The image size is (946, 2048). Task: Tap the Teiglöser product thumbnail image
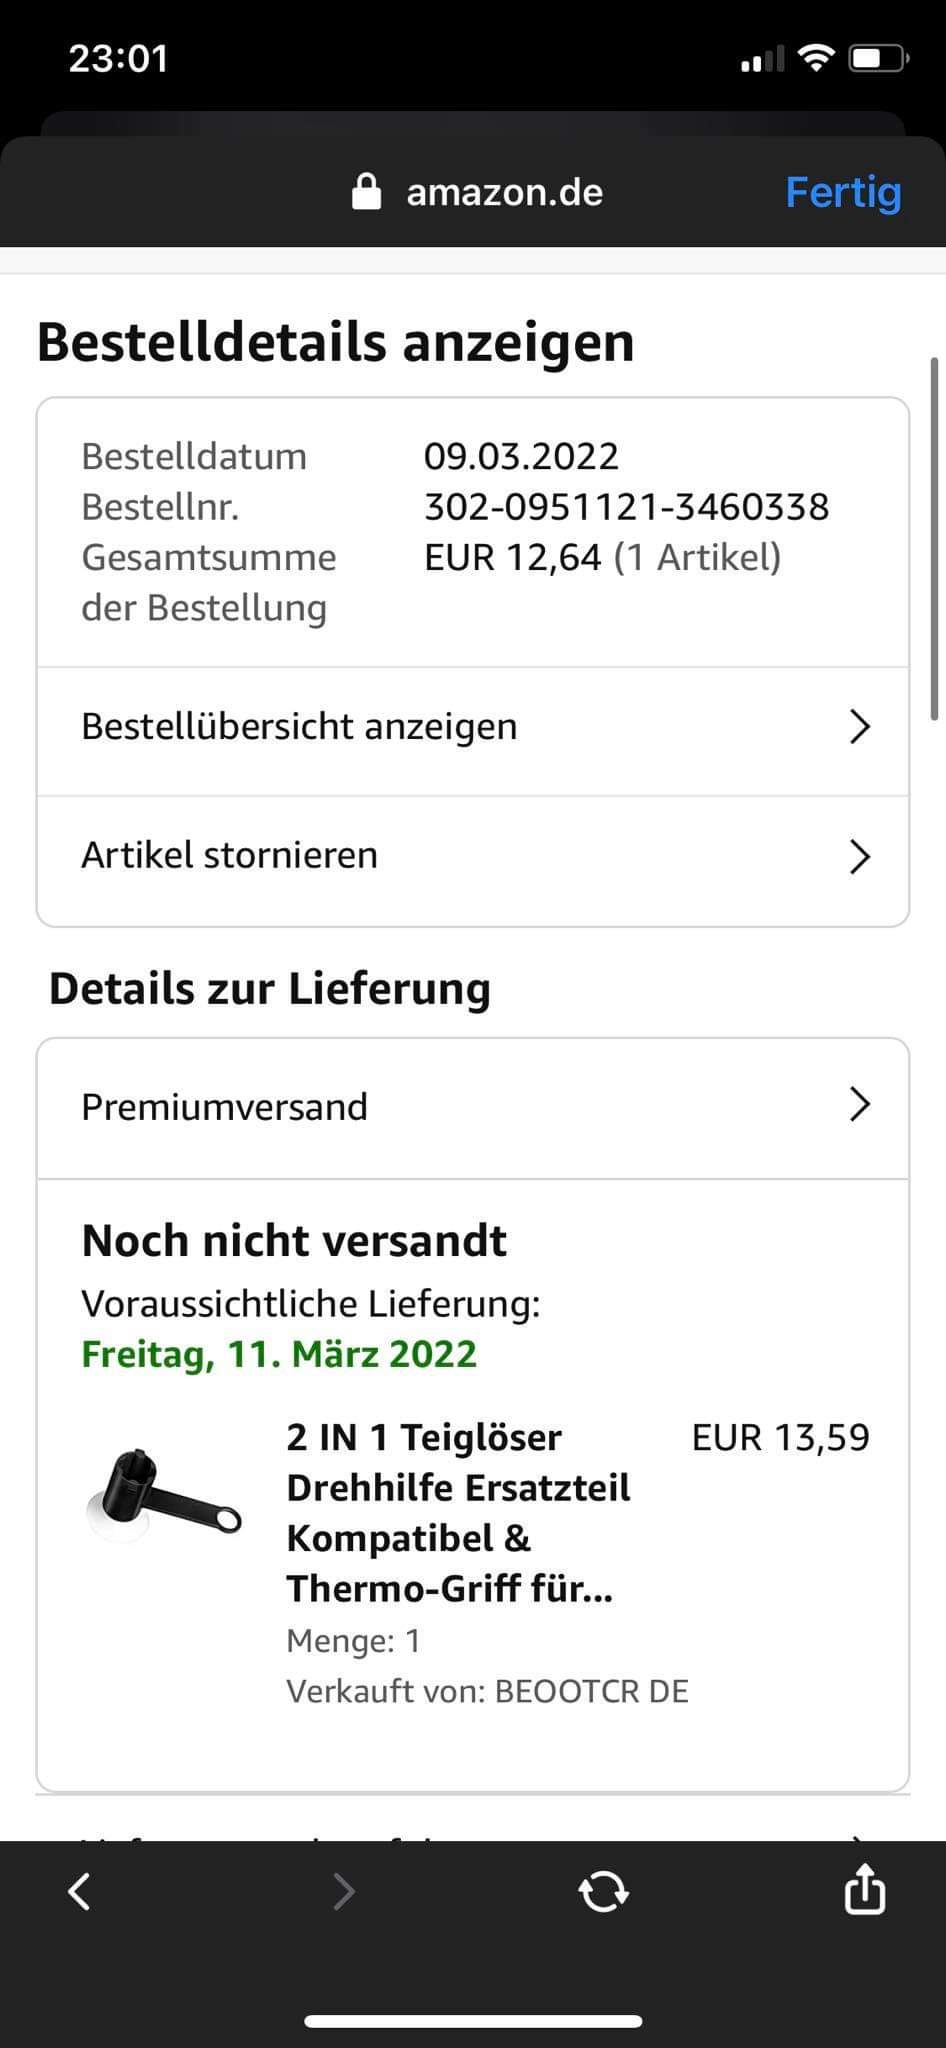[x=163, y=1494]
